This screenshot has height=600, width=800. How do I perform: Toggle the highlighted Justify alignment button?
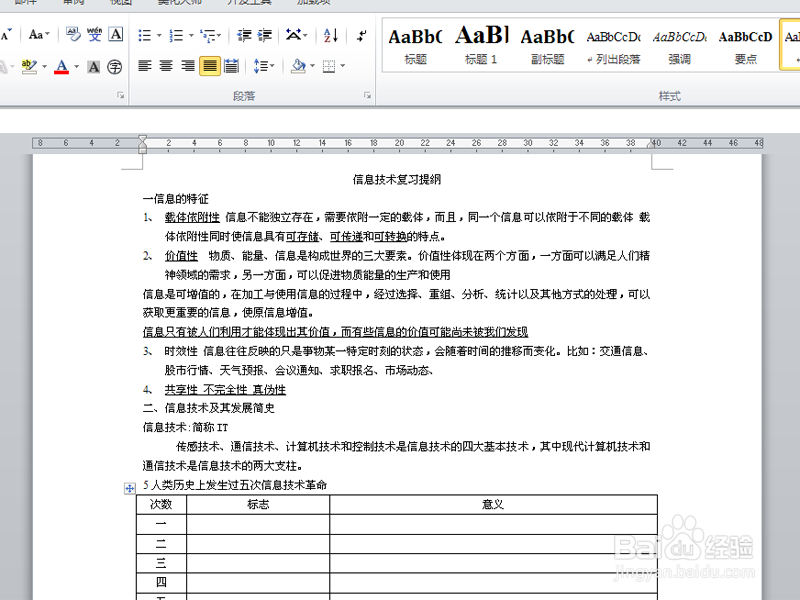point(210,66)
